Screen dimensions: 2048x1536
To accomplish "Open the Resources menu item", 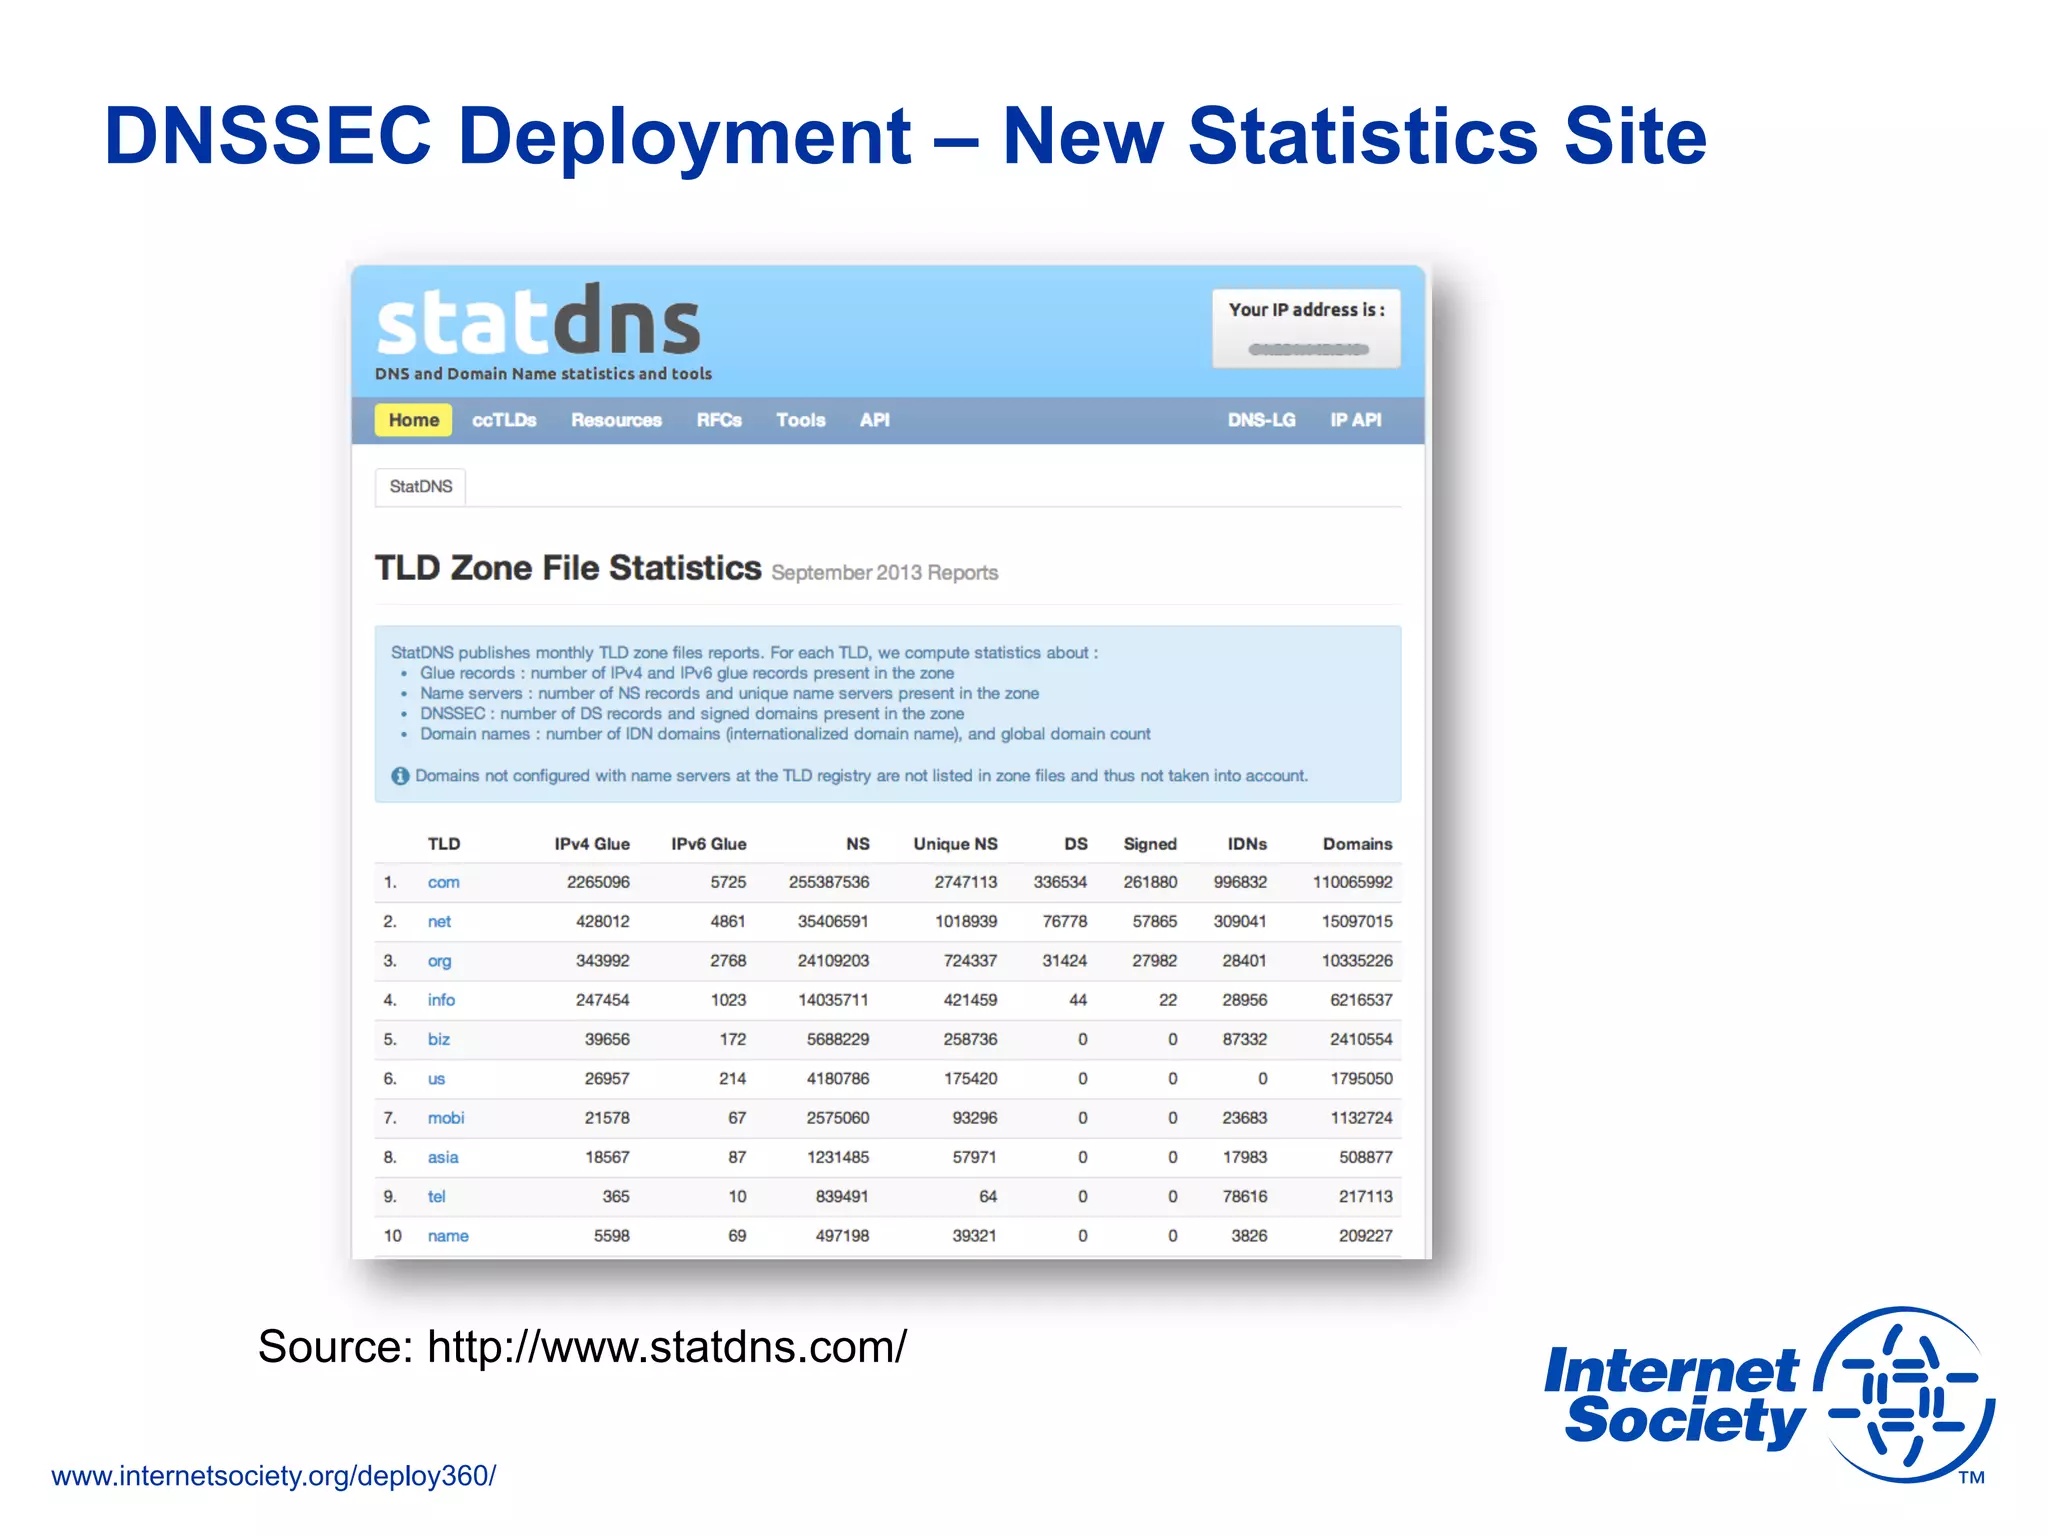I will coord(616,420).
